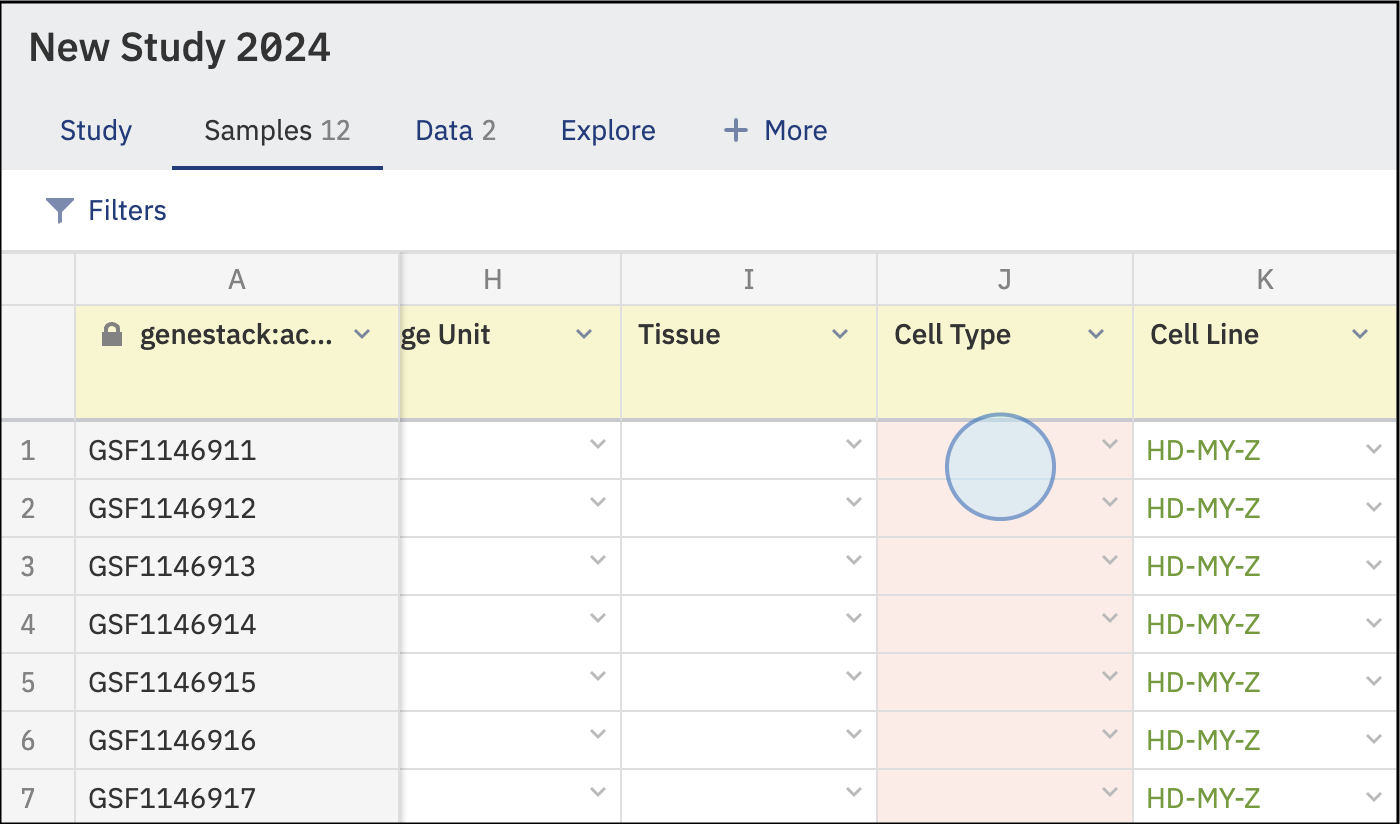
Task: Open Tissue dropdown in GSF1146911 row
Action: [854, 444]
